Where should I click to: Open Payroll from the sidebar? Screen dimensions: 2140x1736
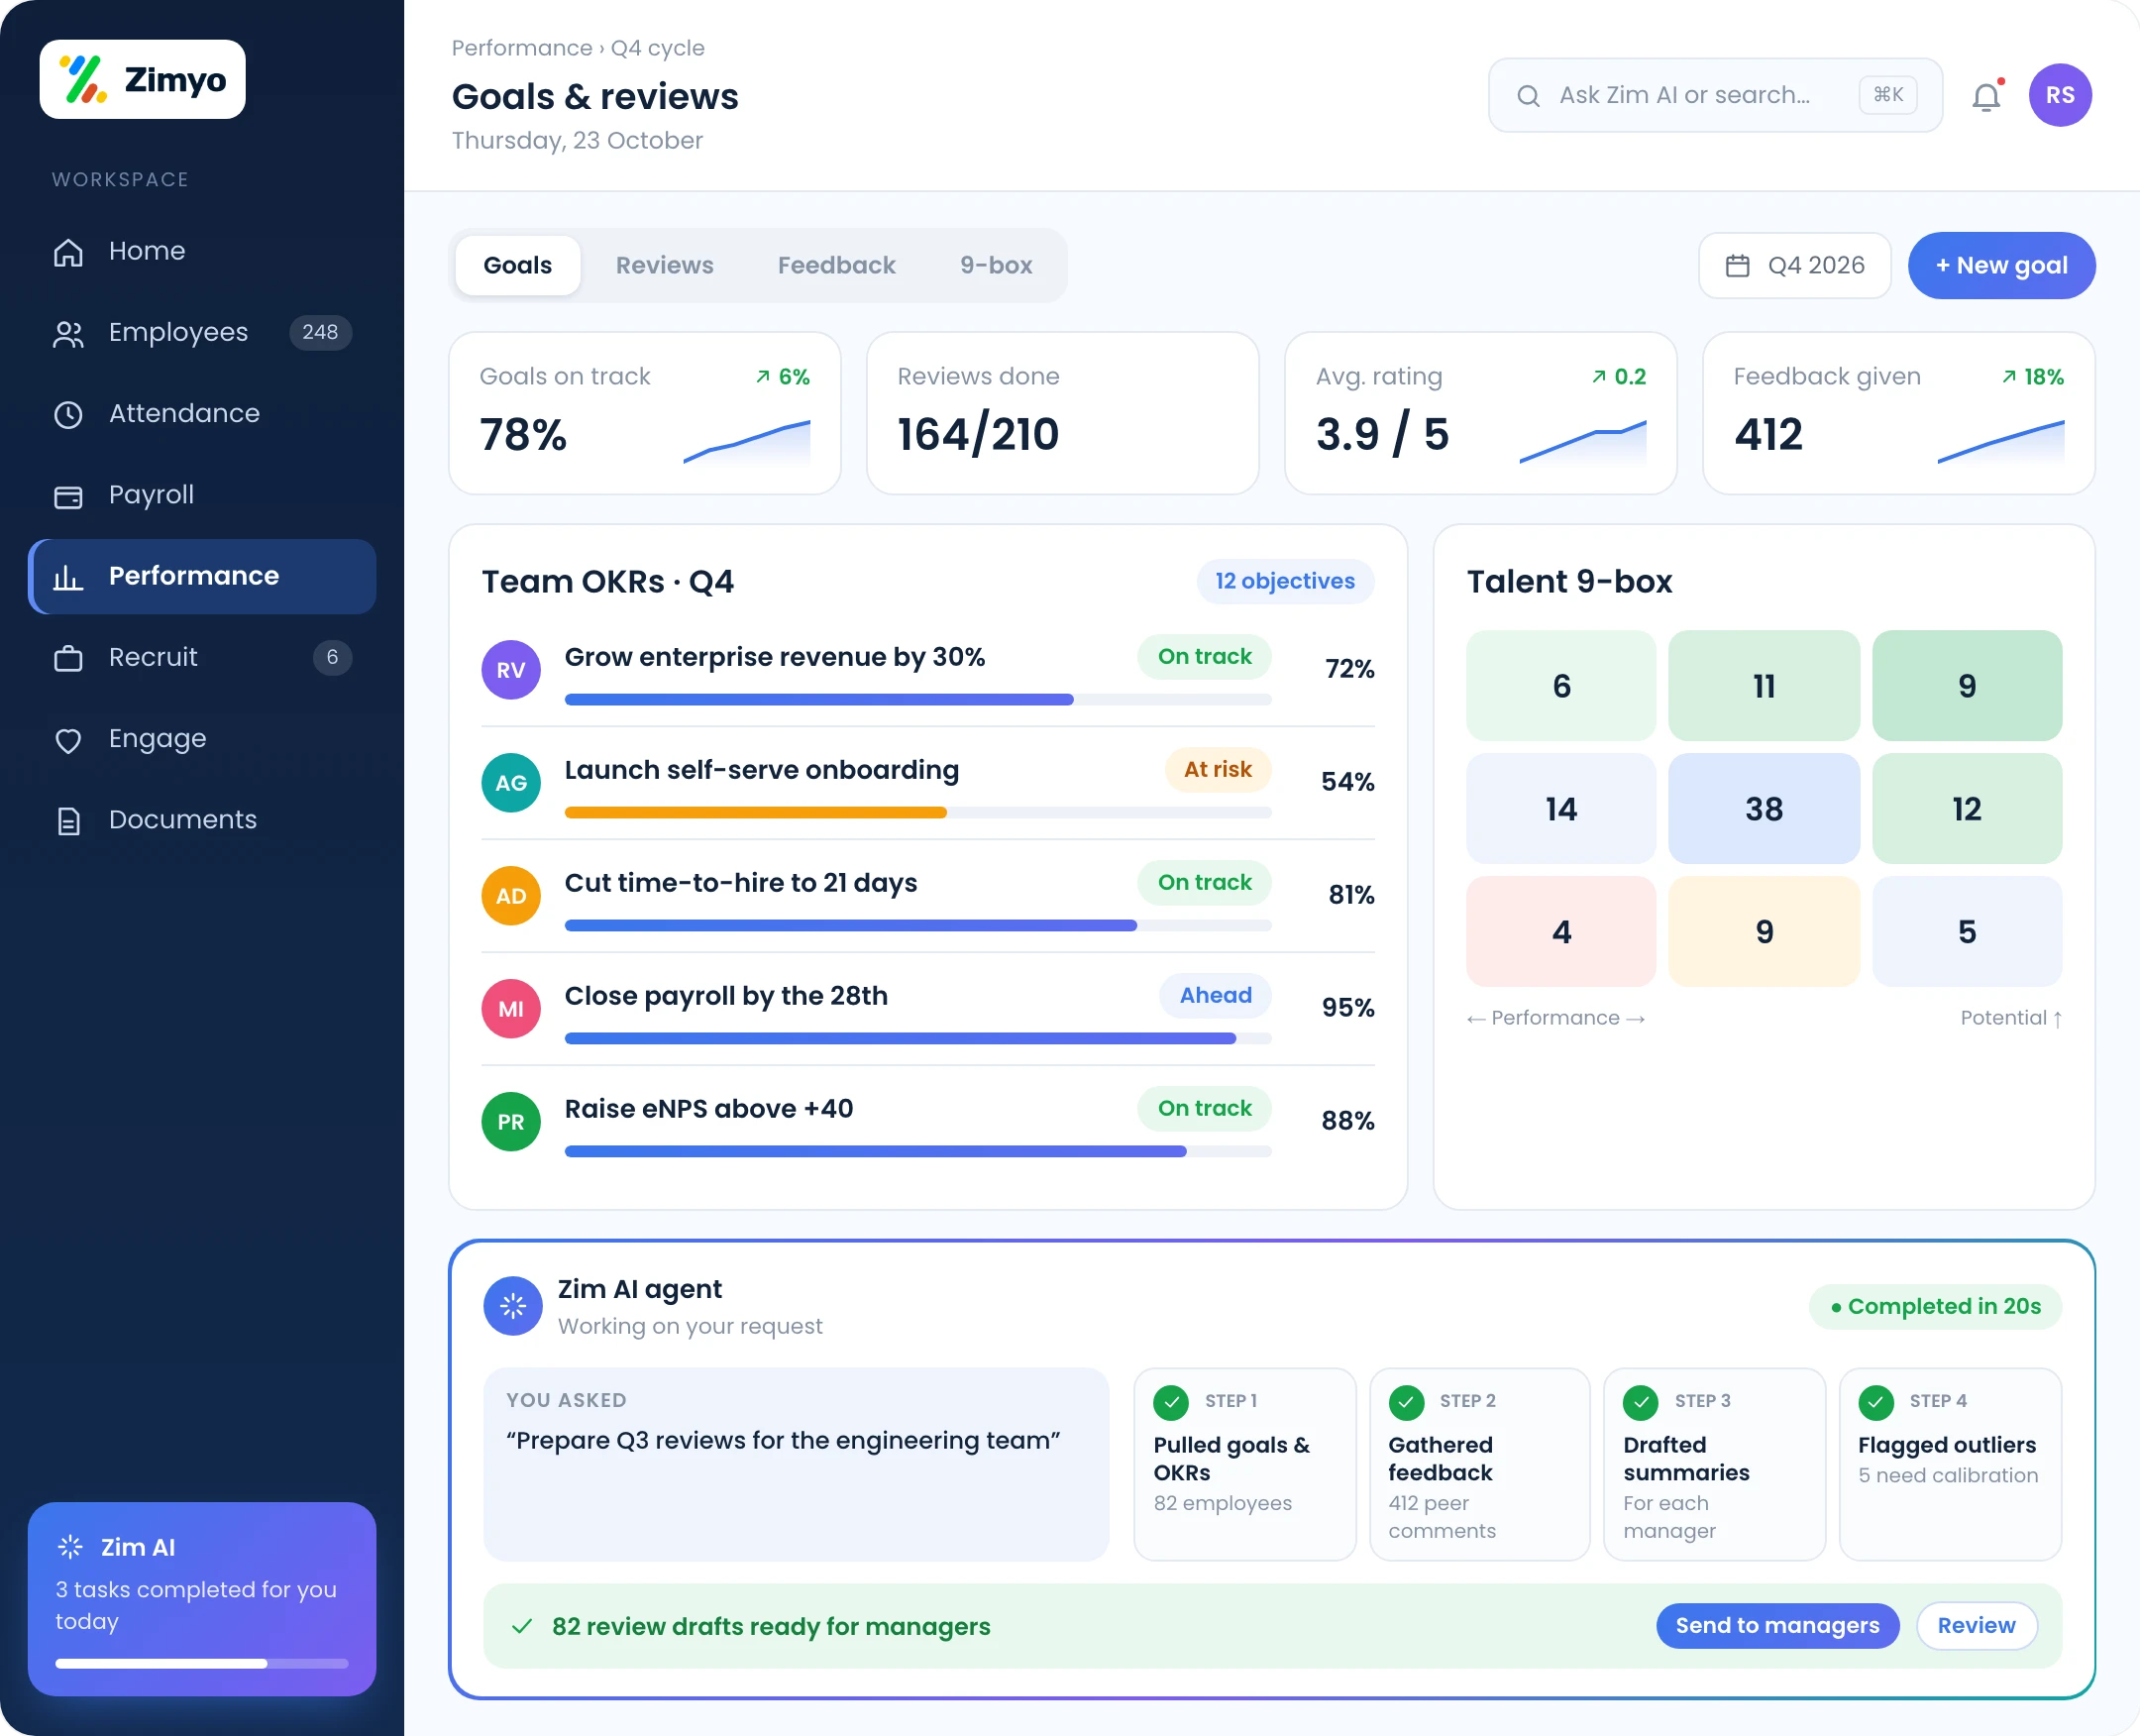coord(202,495)
